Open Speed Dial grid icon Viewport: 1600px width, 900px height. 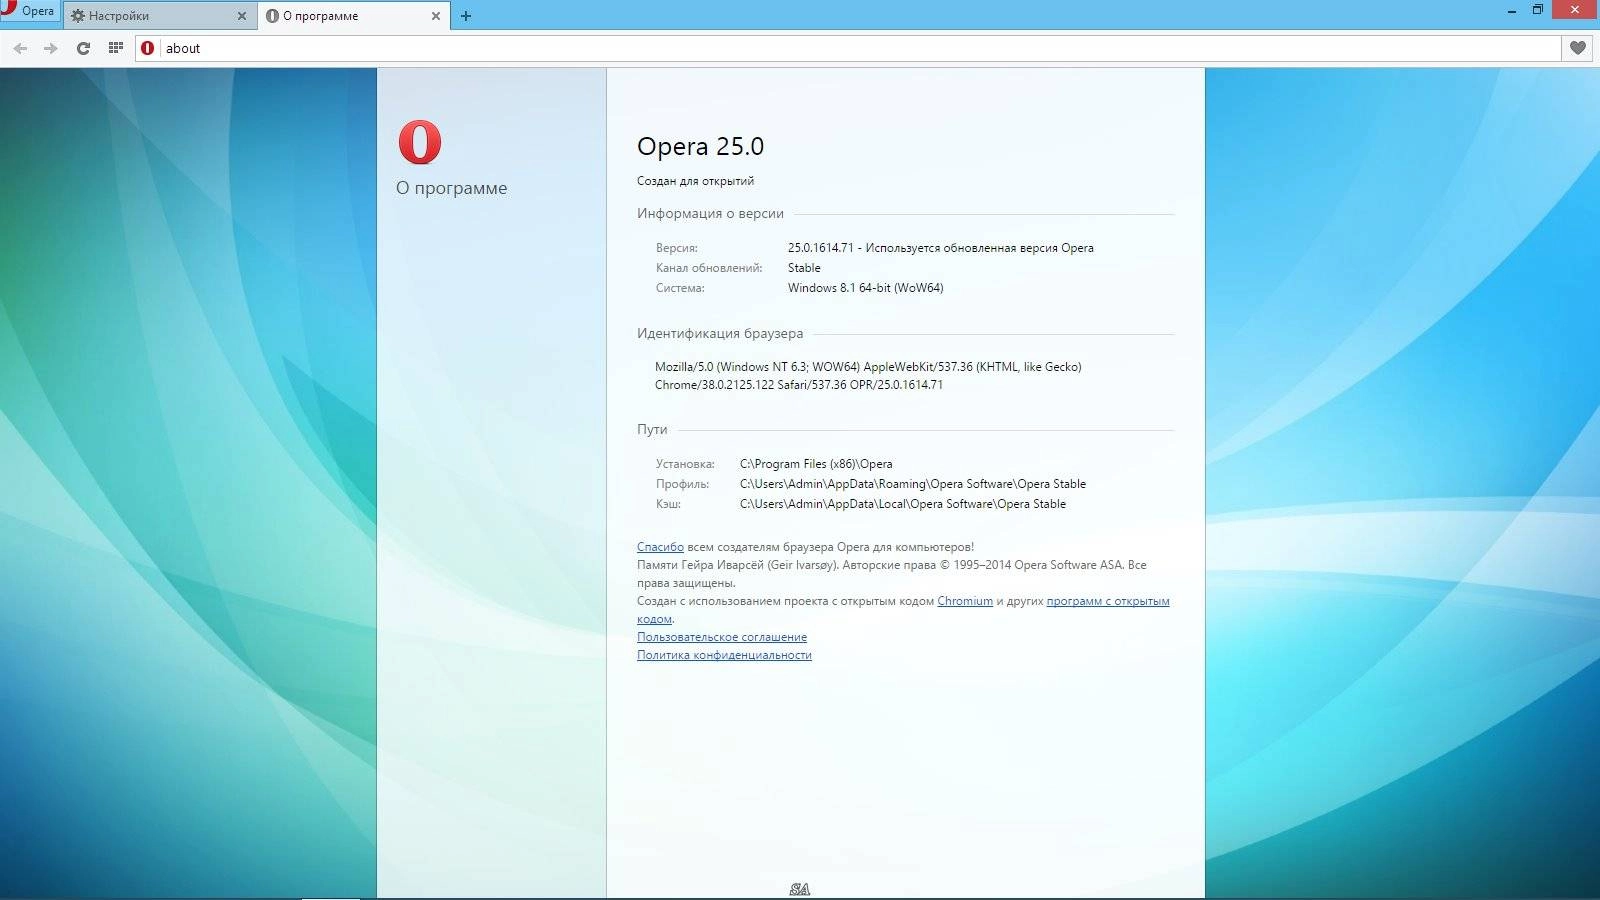[x=116, y=48]
